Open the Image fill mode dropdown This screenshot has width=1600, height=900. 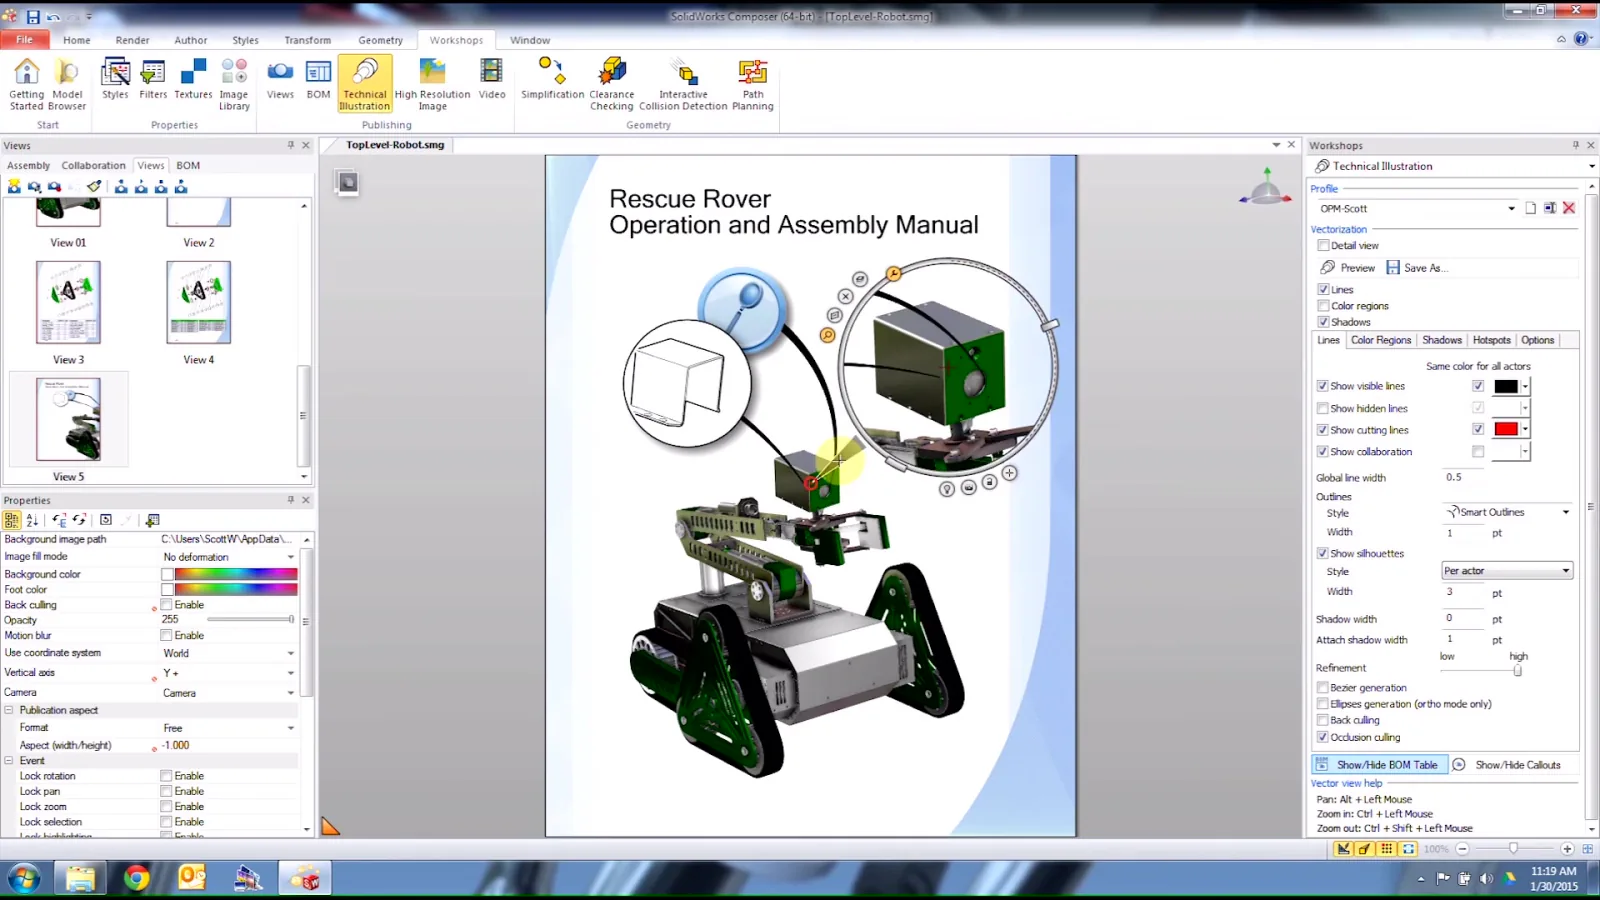291,557
